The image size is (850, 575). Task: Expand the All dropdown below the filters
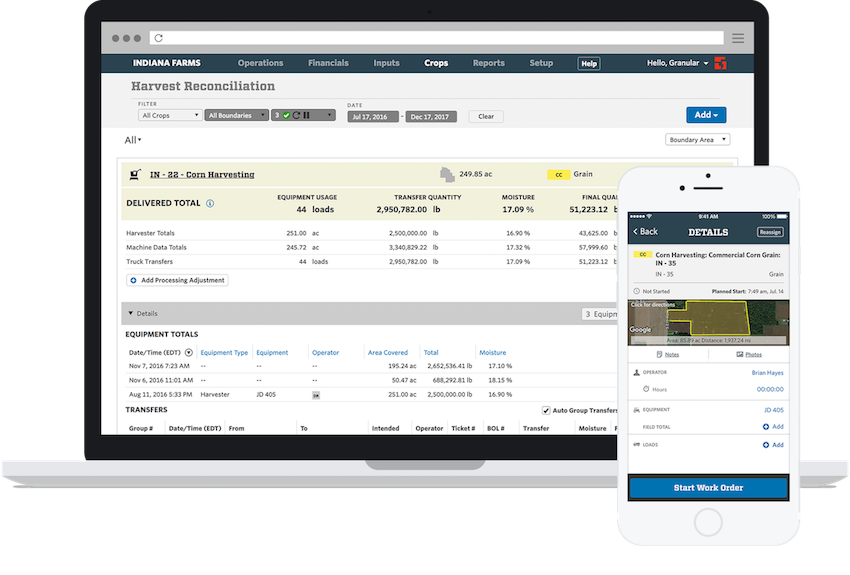[x=133, y=140]
